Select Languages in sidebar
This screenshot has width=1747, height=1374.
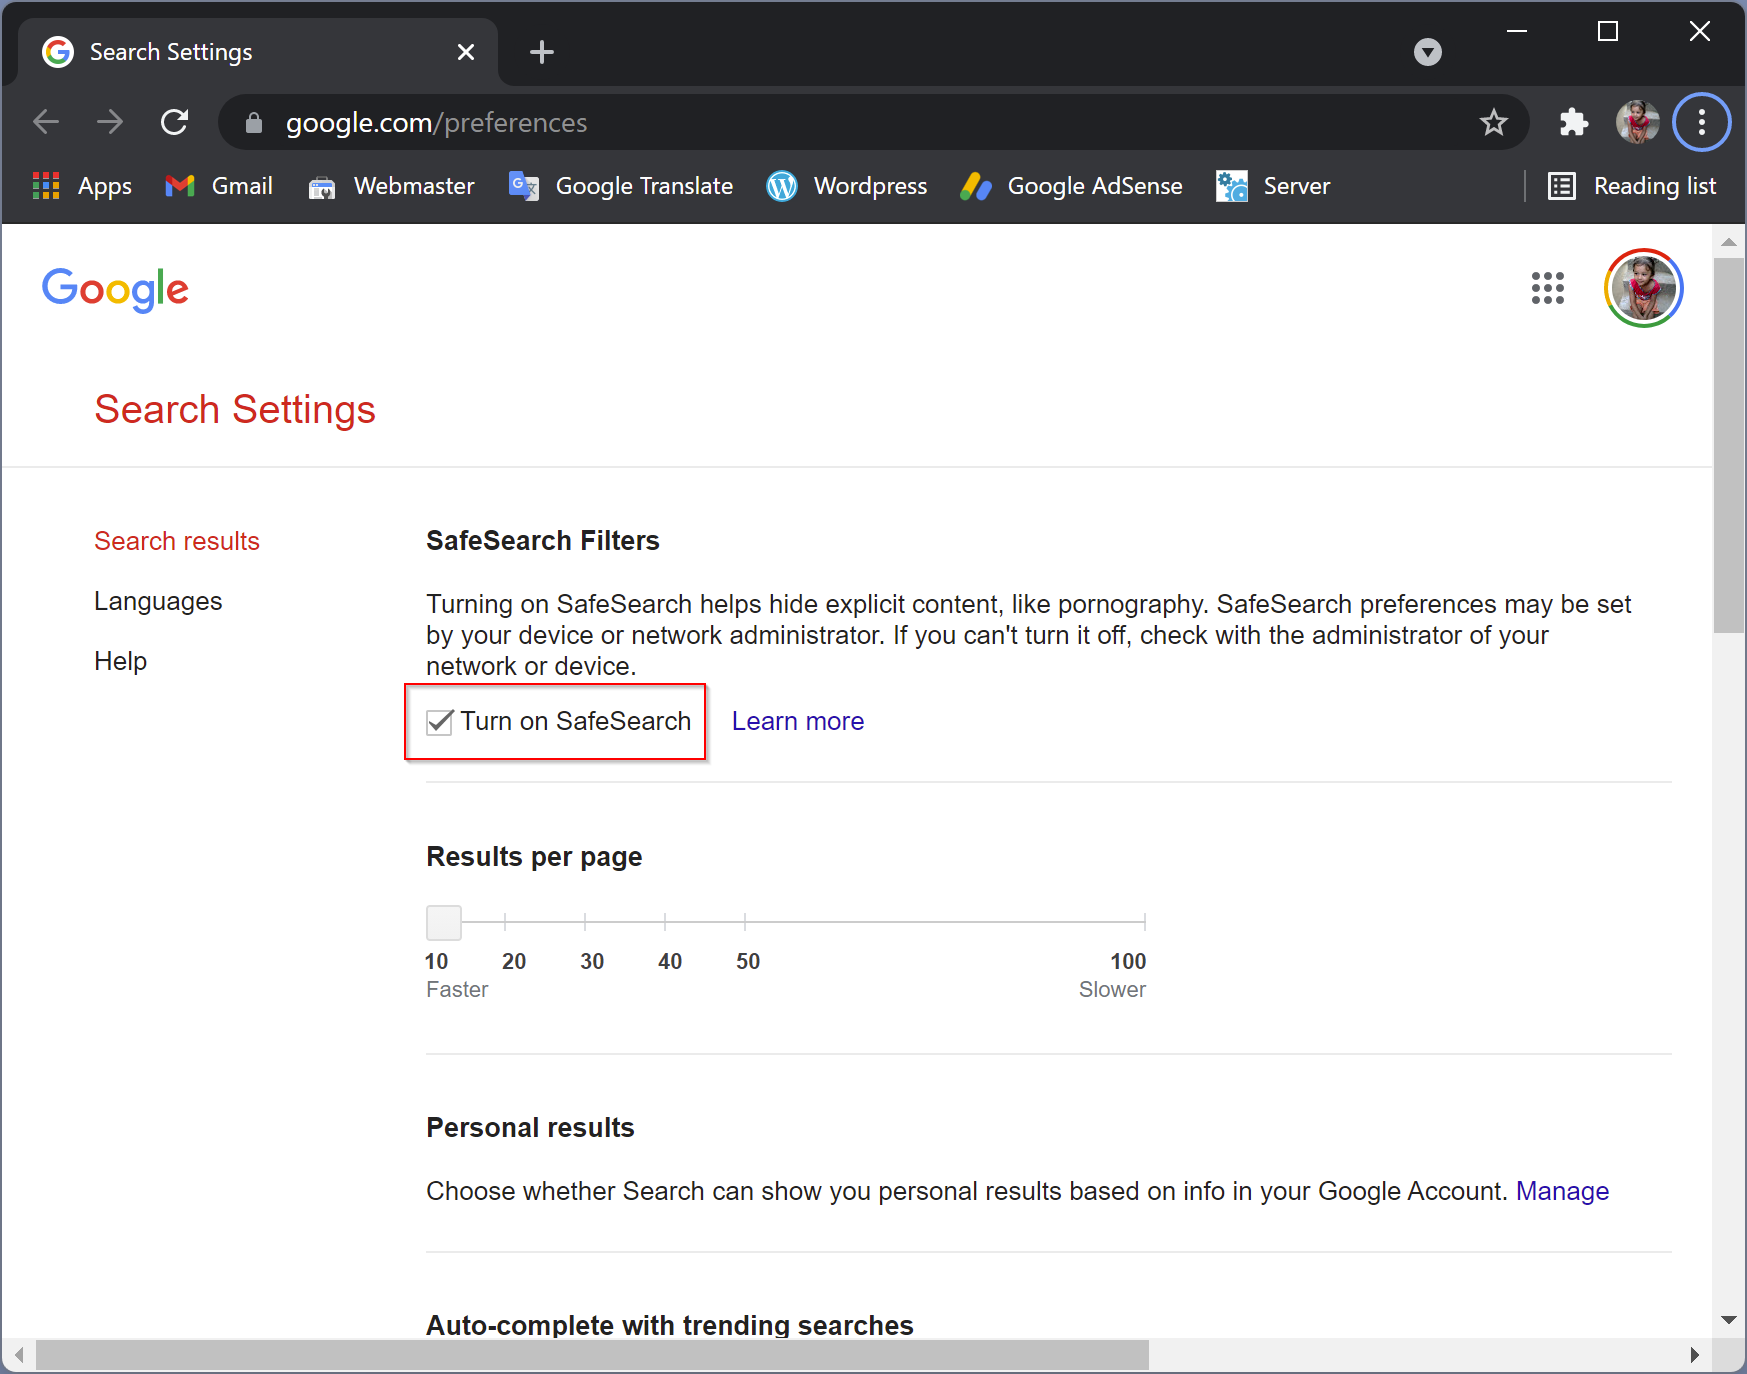[158, 601]
